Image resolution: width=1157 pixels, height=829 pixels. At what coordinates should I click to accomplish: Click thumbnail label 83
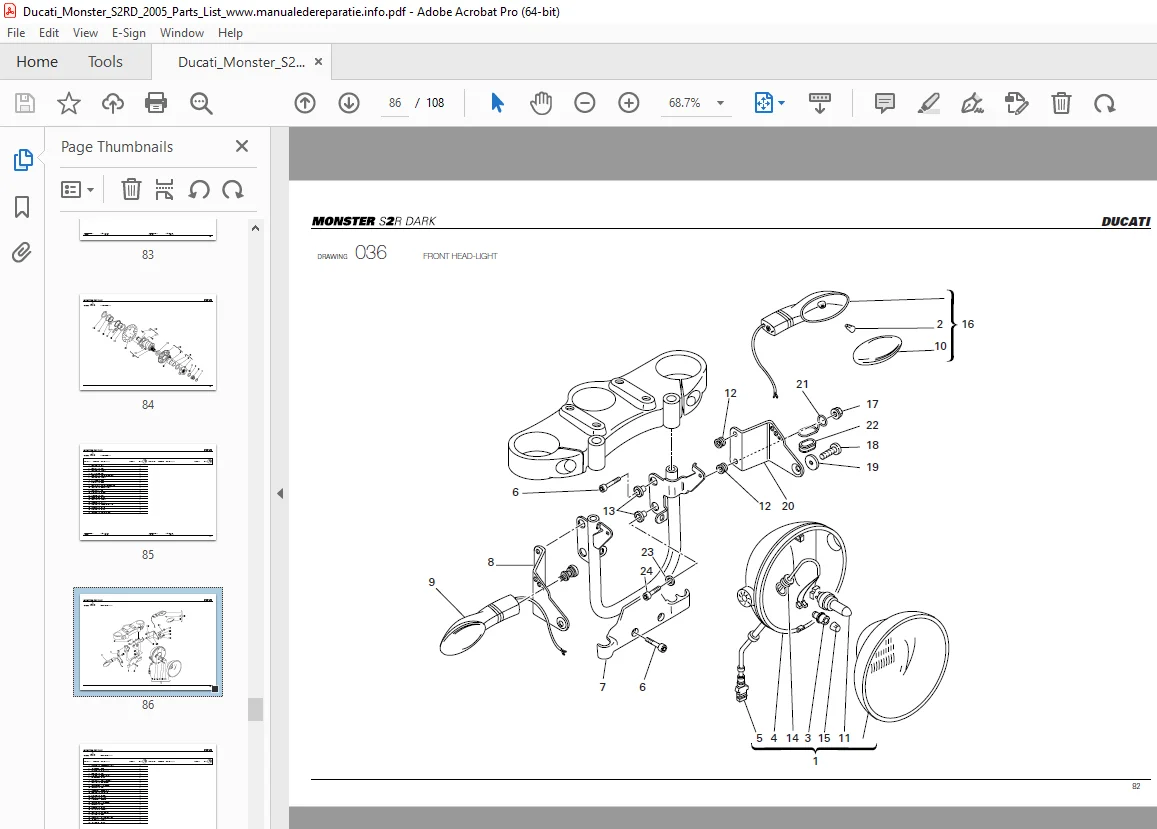[x=148, y=255]
